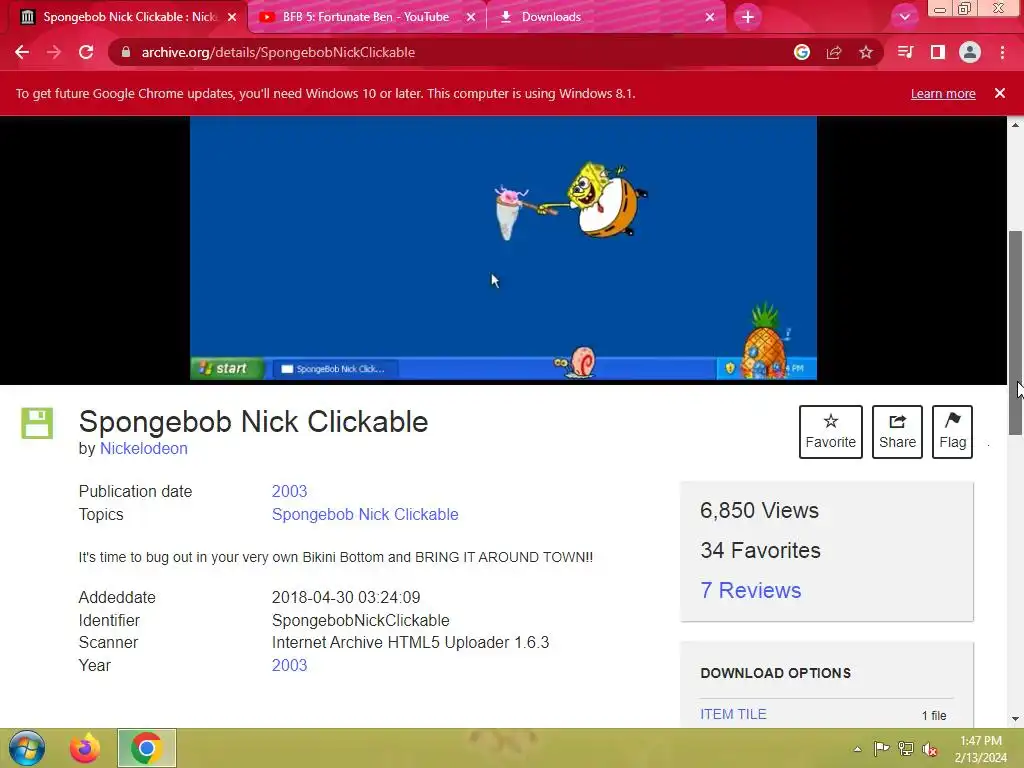Click the forward navigation arrow
Viewport: 1024px width, 768px height.
click(x=54, y=52)
